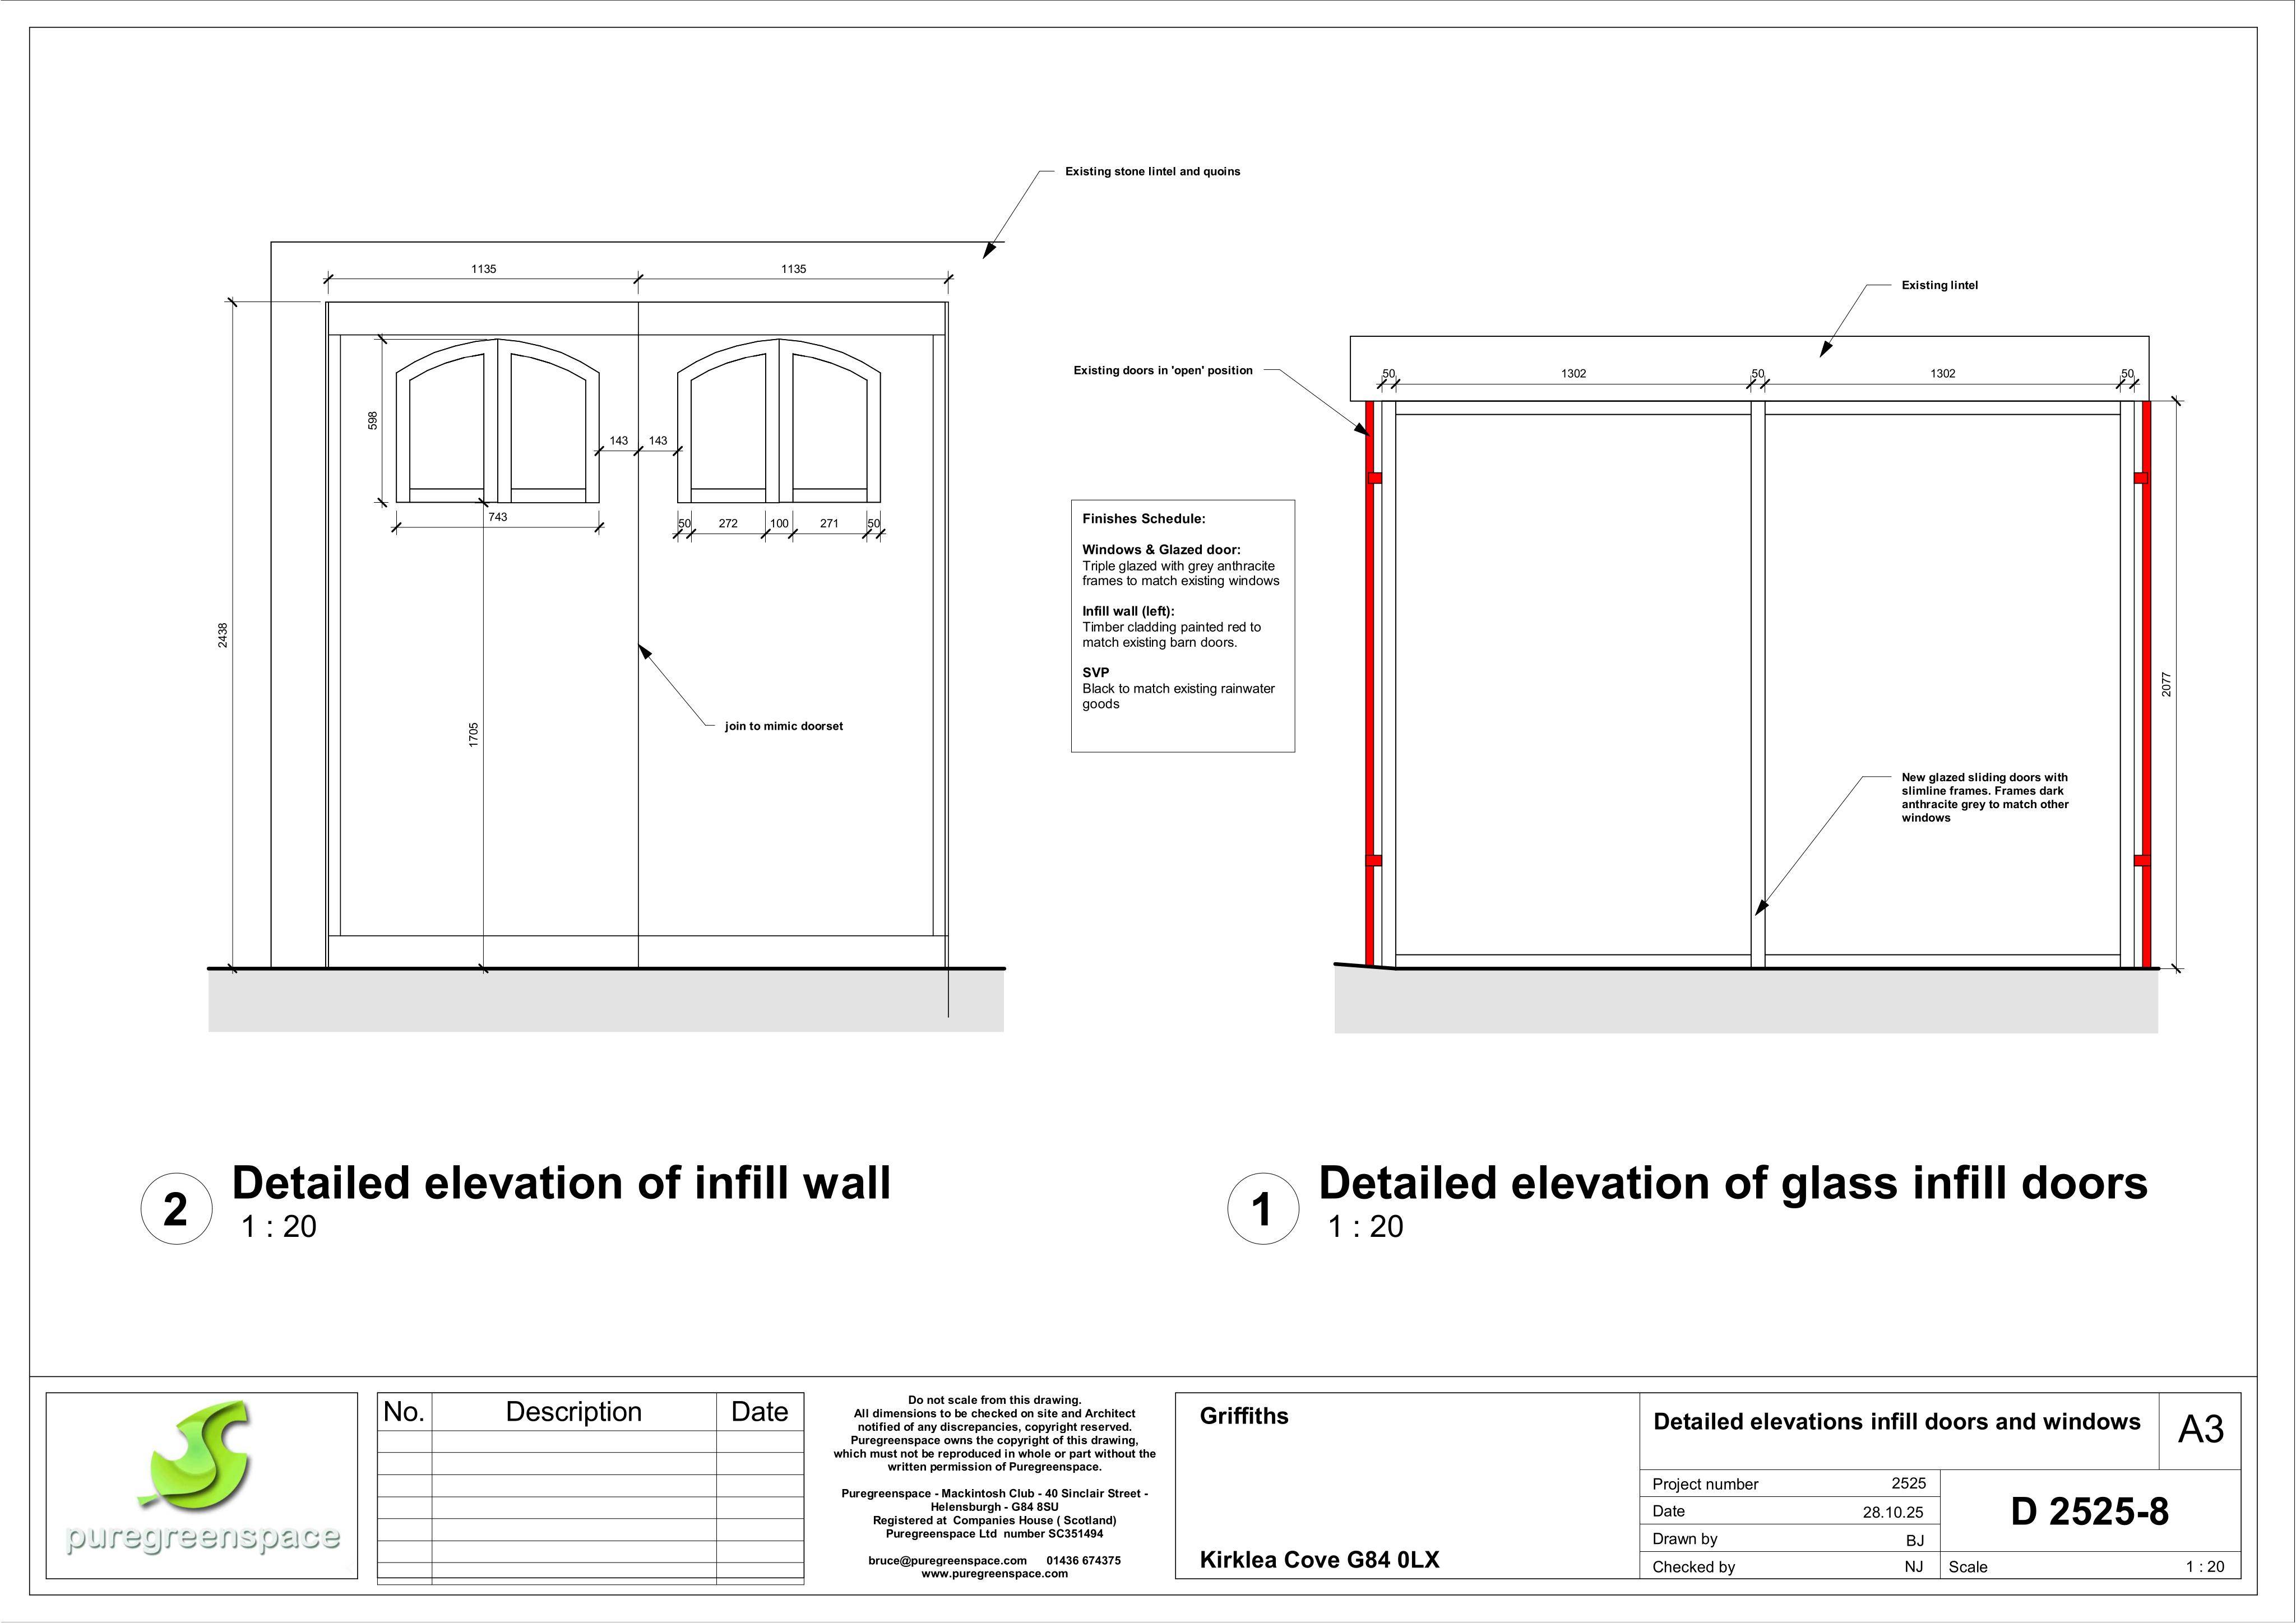Click the 'Kirklea Cove G84 0LX' address
This screenshot has width=2296, height=1623.
pos(1319,1560)
